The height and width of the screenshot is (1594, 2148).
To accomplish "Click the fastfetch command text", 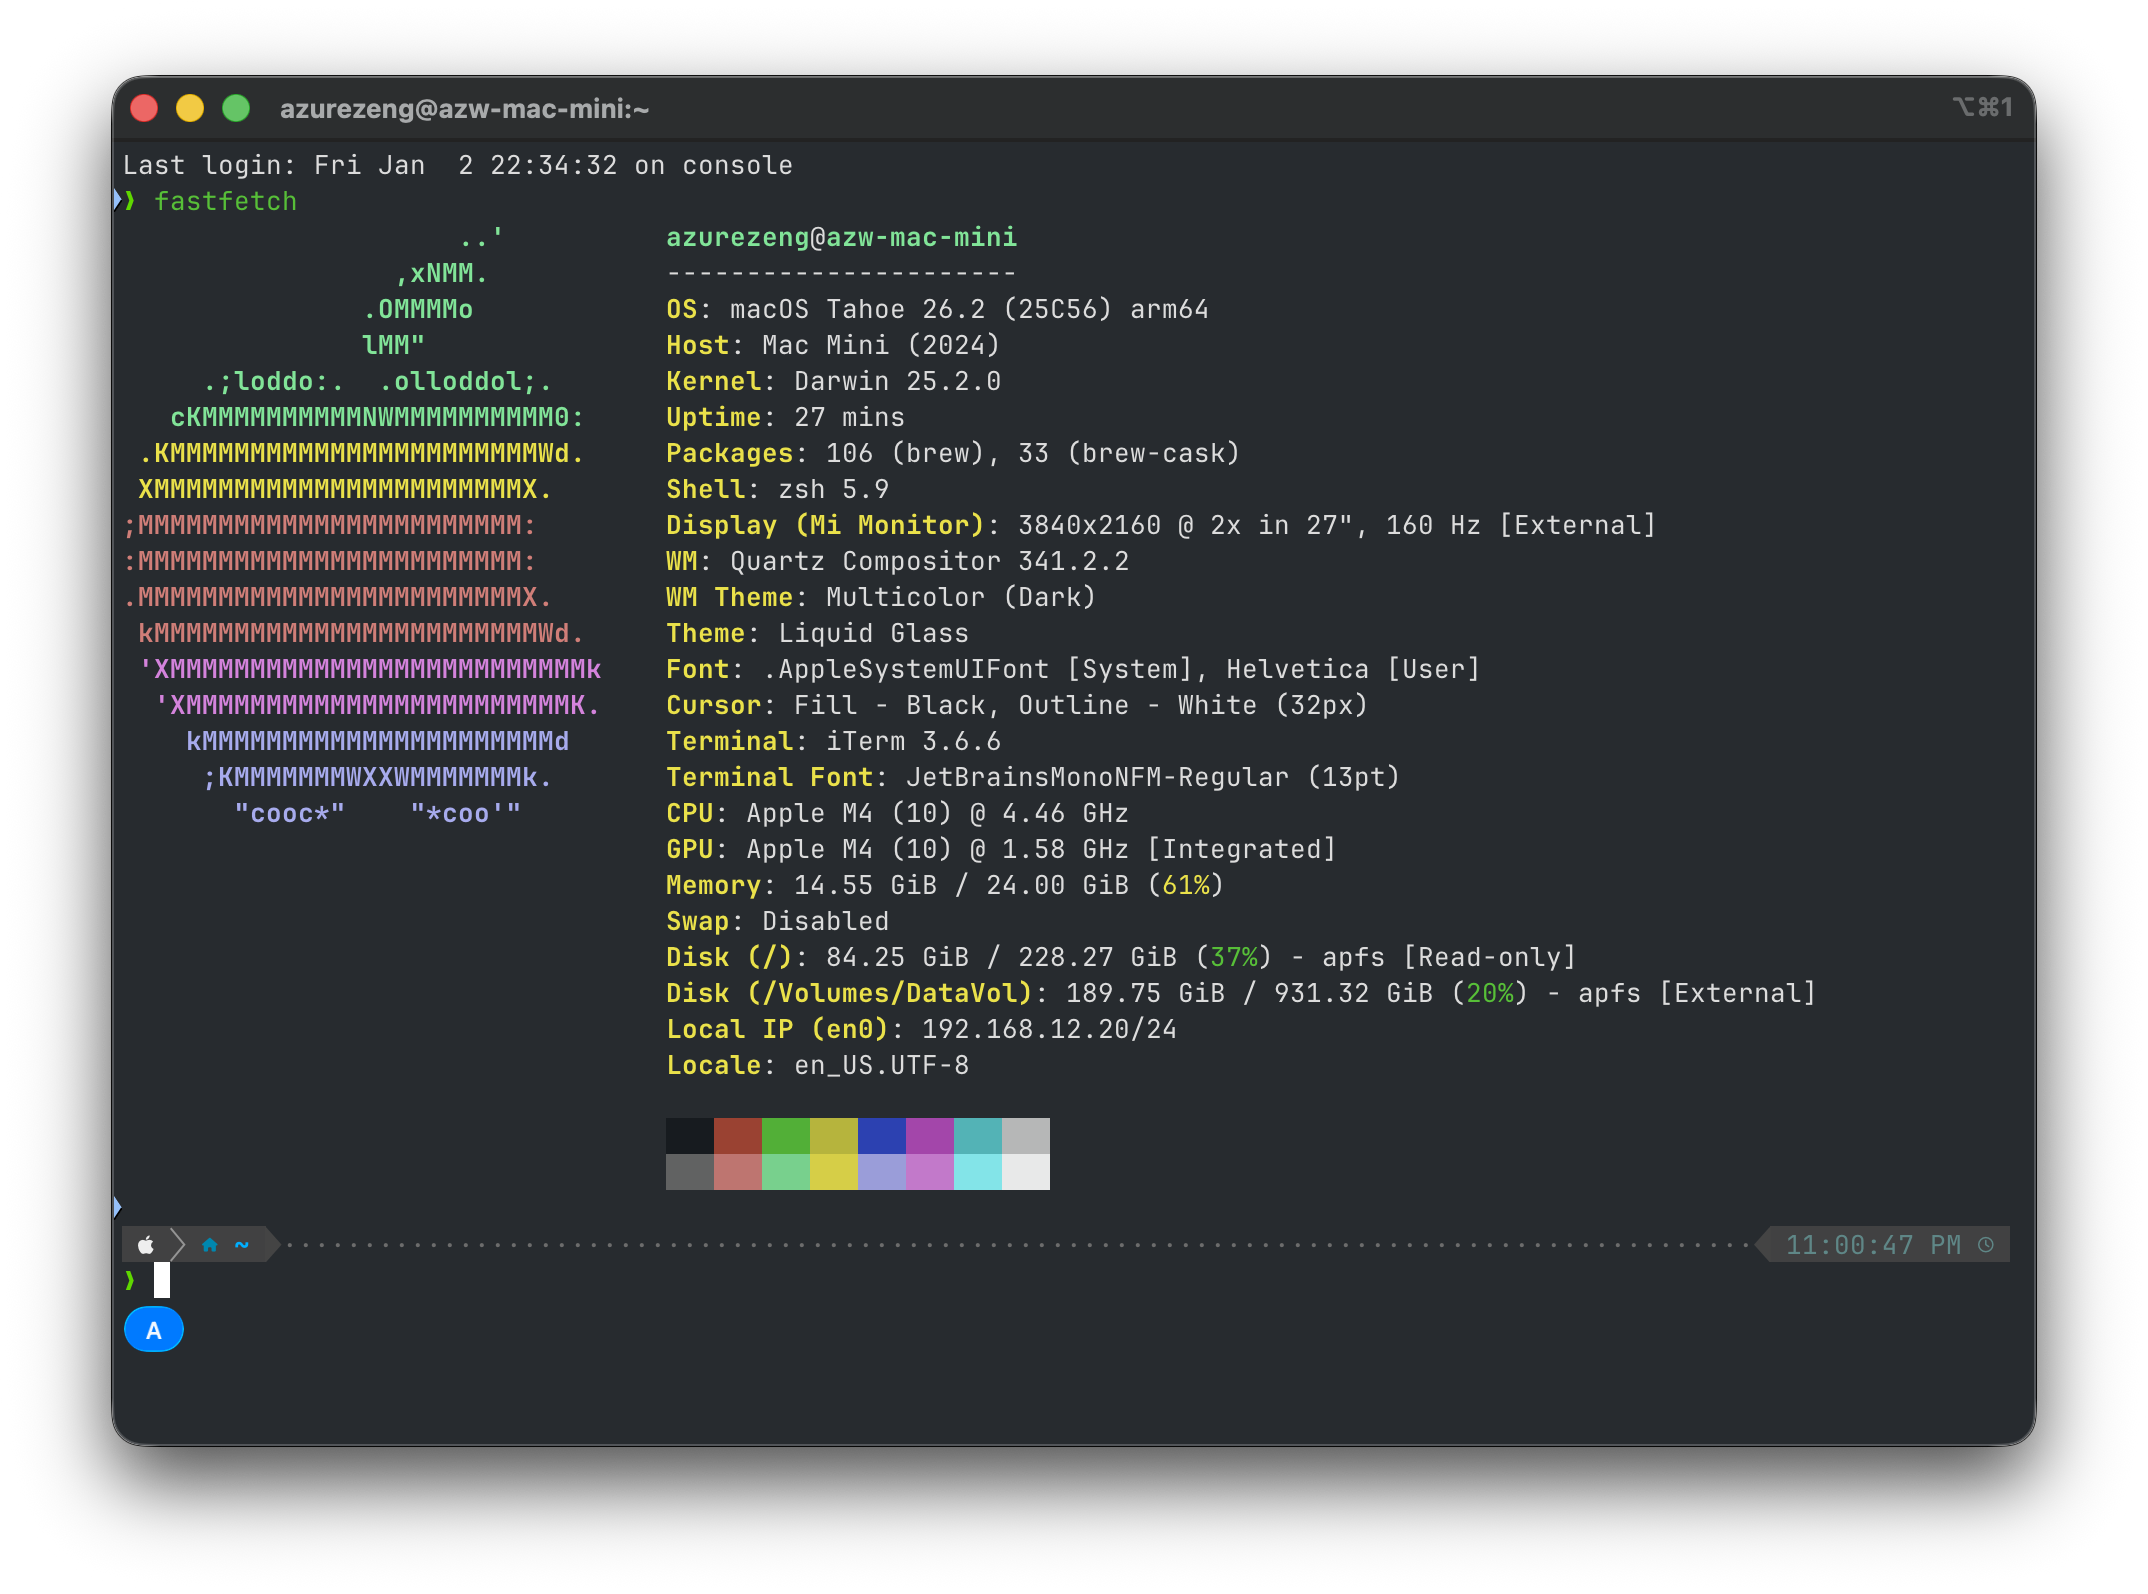I will coord(226,201).
